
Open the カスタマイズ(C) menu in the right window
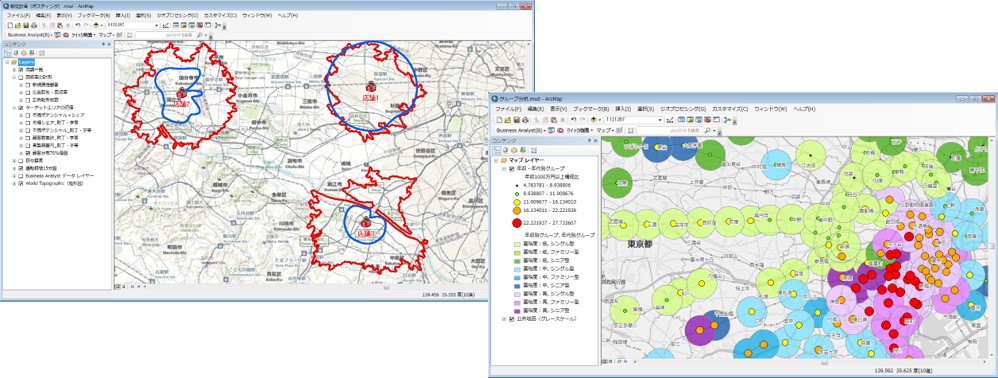[730, 109]
